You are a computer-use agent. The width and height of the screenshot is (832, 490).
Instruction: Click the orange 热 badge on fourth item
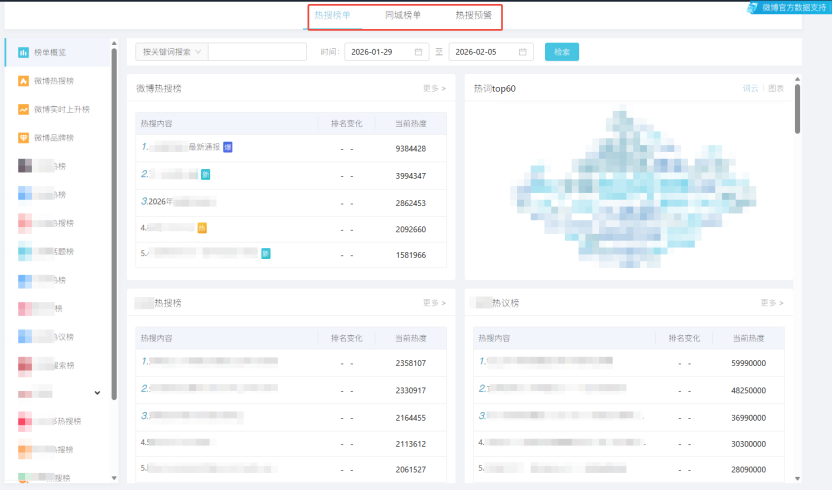tap(201, 228)
